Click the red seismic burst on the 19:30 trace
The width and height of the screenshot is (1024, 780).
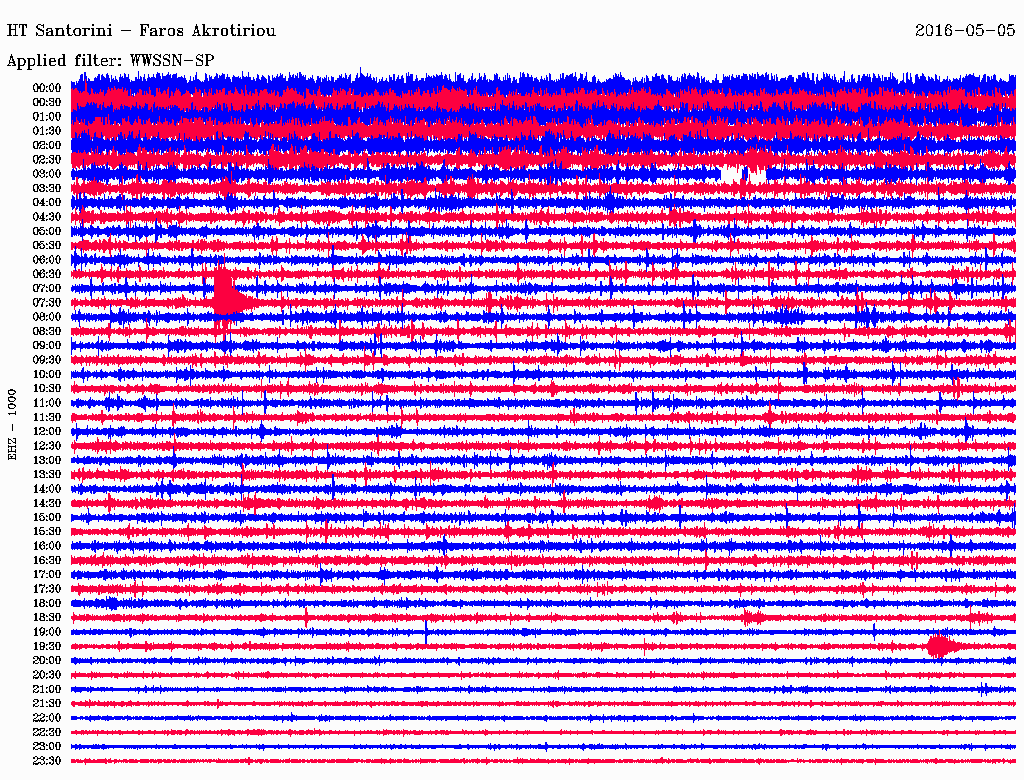942,647
